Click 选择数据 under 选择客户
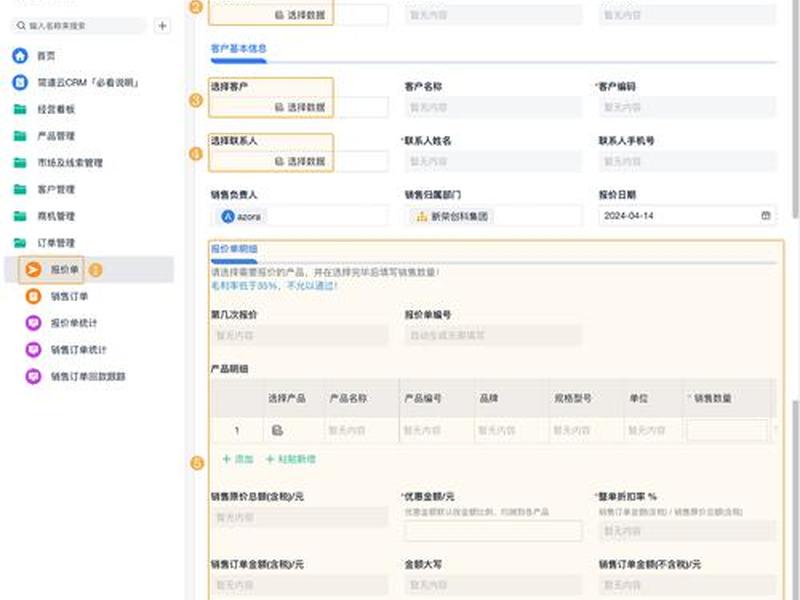This screenshot has height=600, width=800. [x=300, y=107]
